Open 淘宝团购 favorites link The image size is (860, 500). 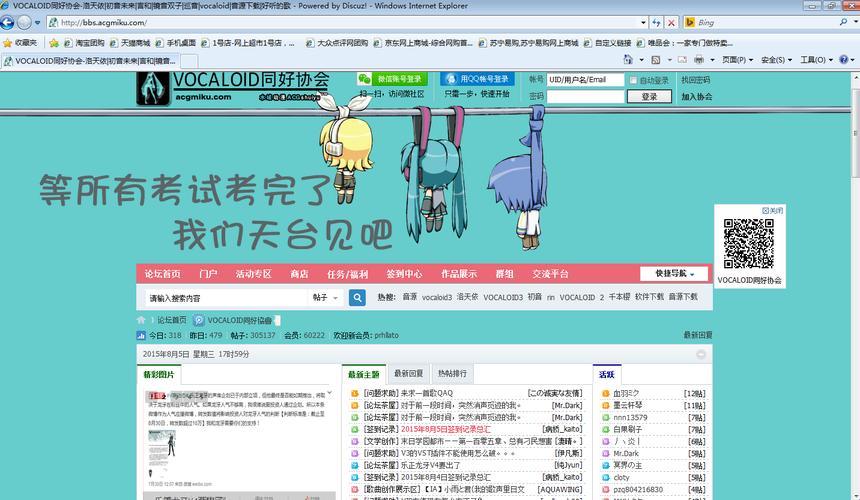click(x=84, y=43)
